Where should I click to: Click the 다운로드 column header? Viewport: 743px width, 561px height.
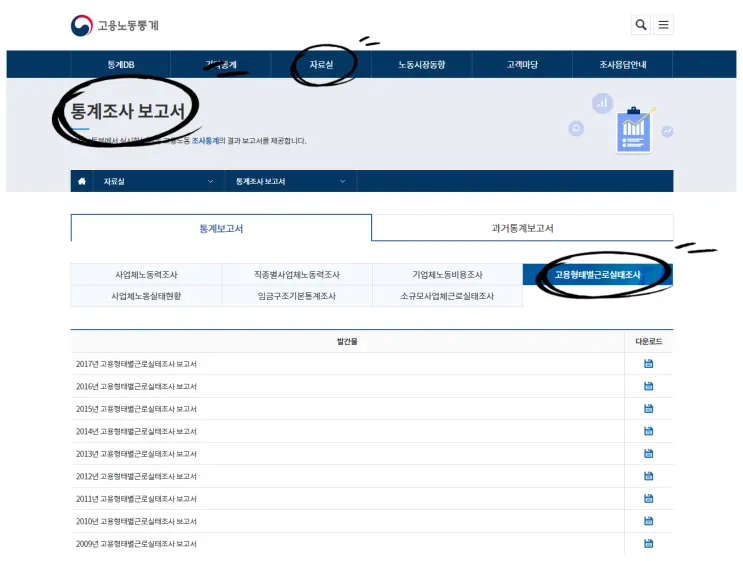649,341
